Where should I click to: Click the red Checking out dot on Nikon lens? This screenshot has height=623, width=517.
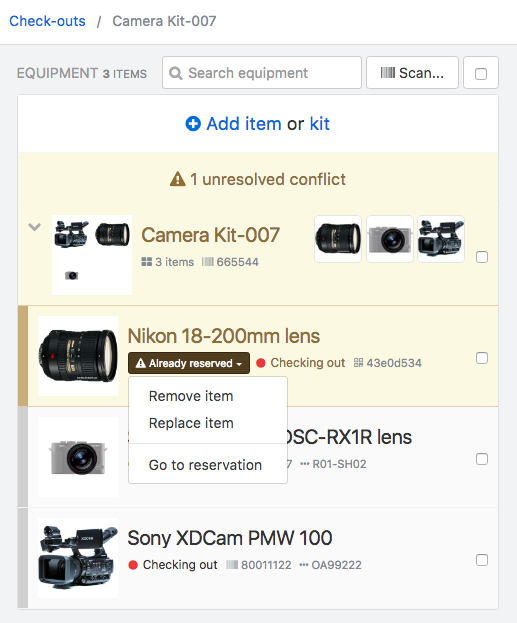click(x=261, y=363)
